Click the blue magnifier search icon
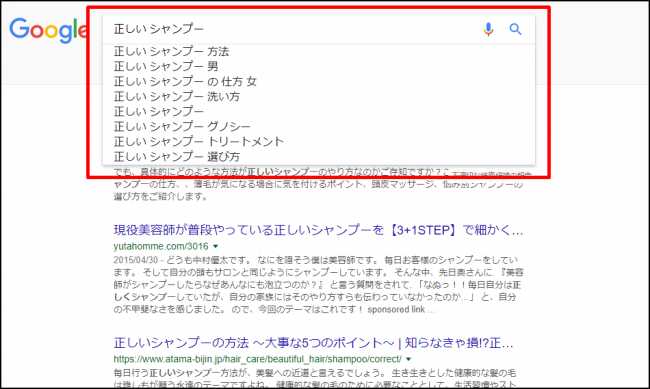 point(515,29)
